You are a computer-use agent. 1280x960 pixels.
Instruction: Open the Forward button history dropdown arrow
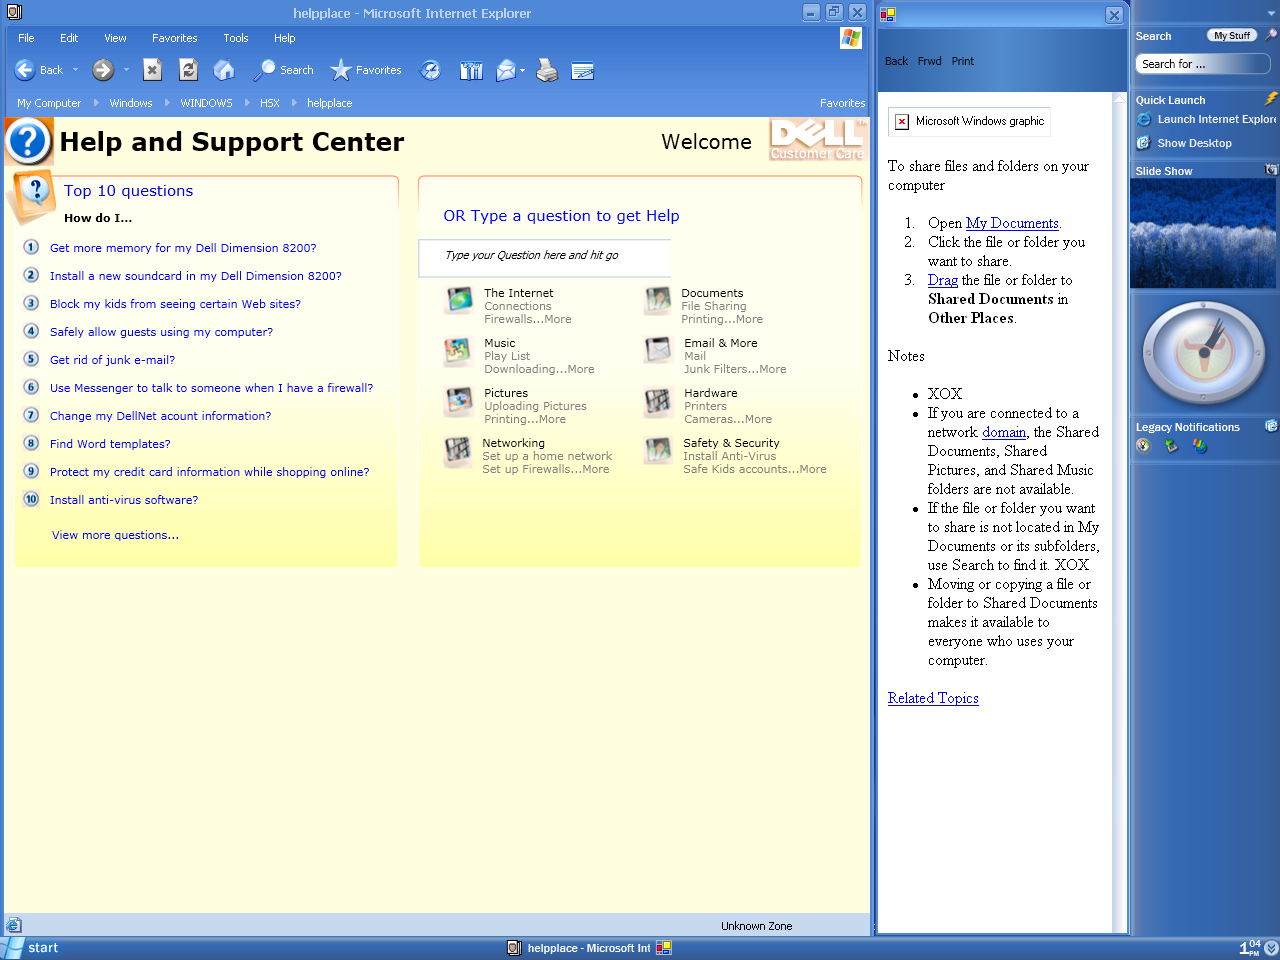tap(126, 70)
